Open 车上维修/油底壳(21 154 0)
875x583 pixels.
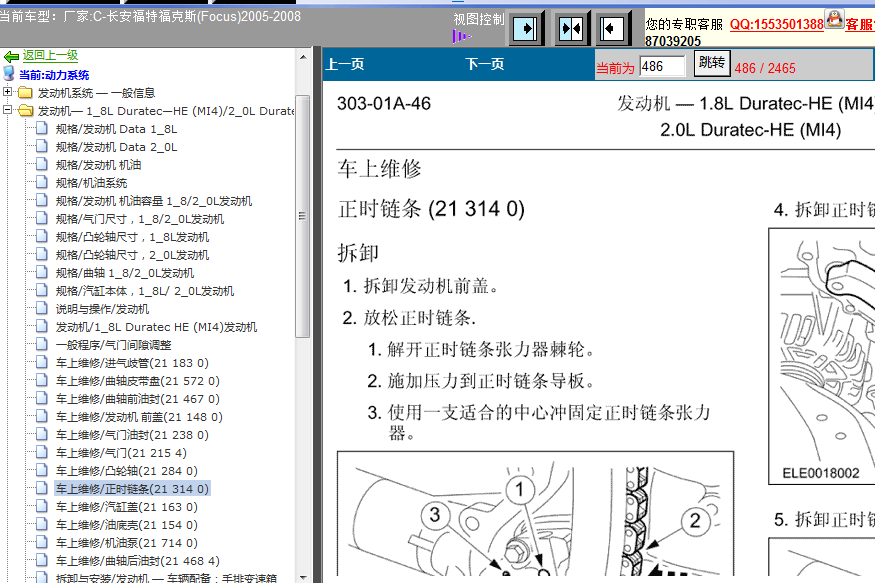126,525
